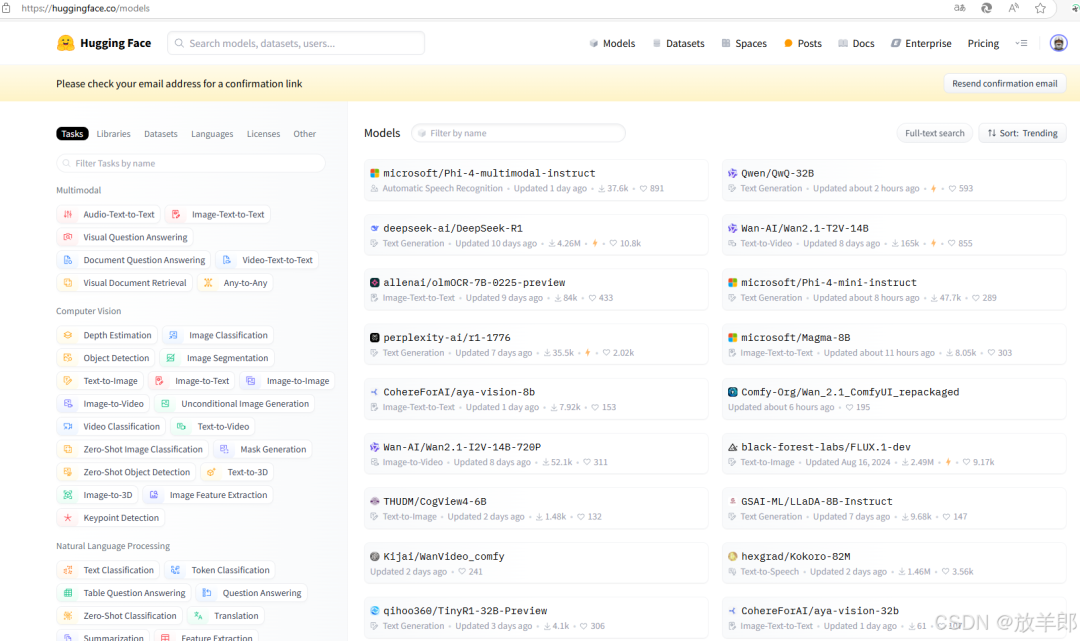Click the Hugging Face emoji logo
This screenshot has width=1080, height=641.
(65, 43)
